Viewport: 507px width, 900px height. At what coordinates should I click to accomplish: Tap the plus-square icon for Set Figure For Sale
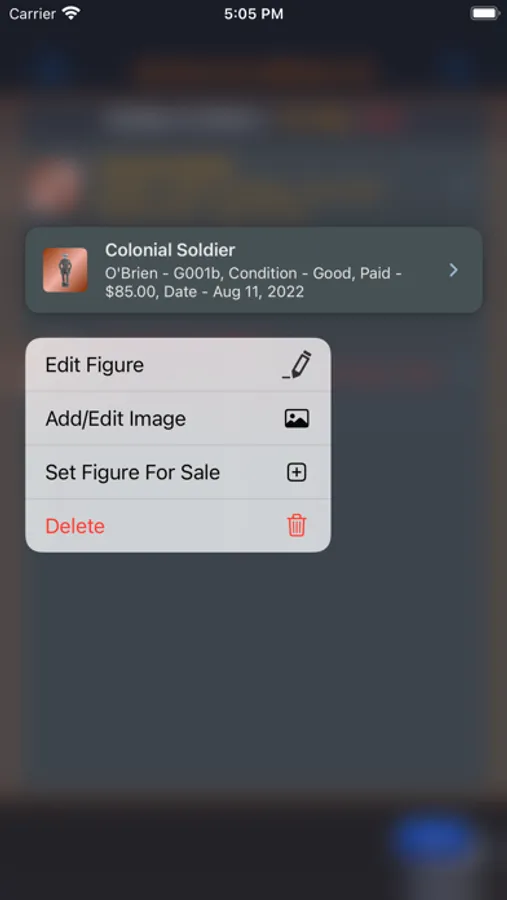[x=297, y=472]
